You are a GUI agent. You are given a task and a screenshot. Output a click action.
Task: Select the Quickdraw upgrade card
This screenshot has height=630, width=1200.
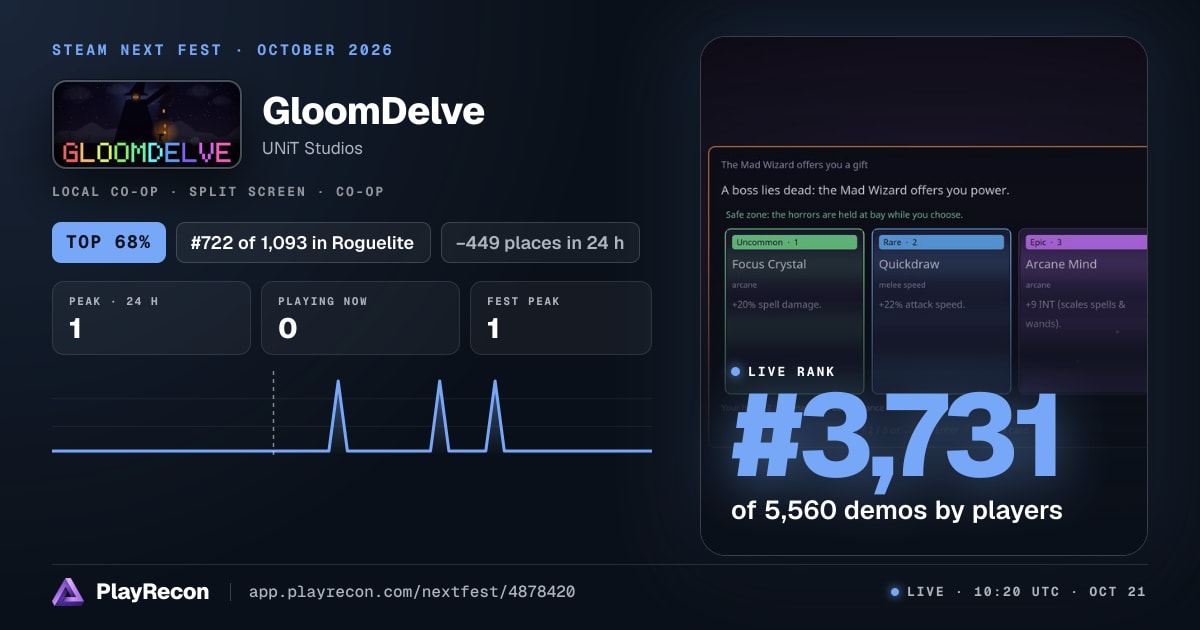[x=942, y=311]
